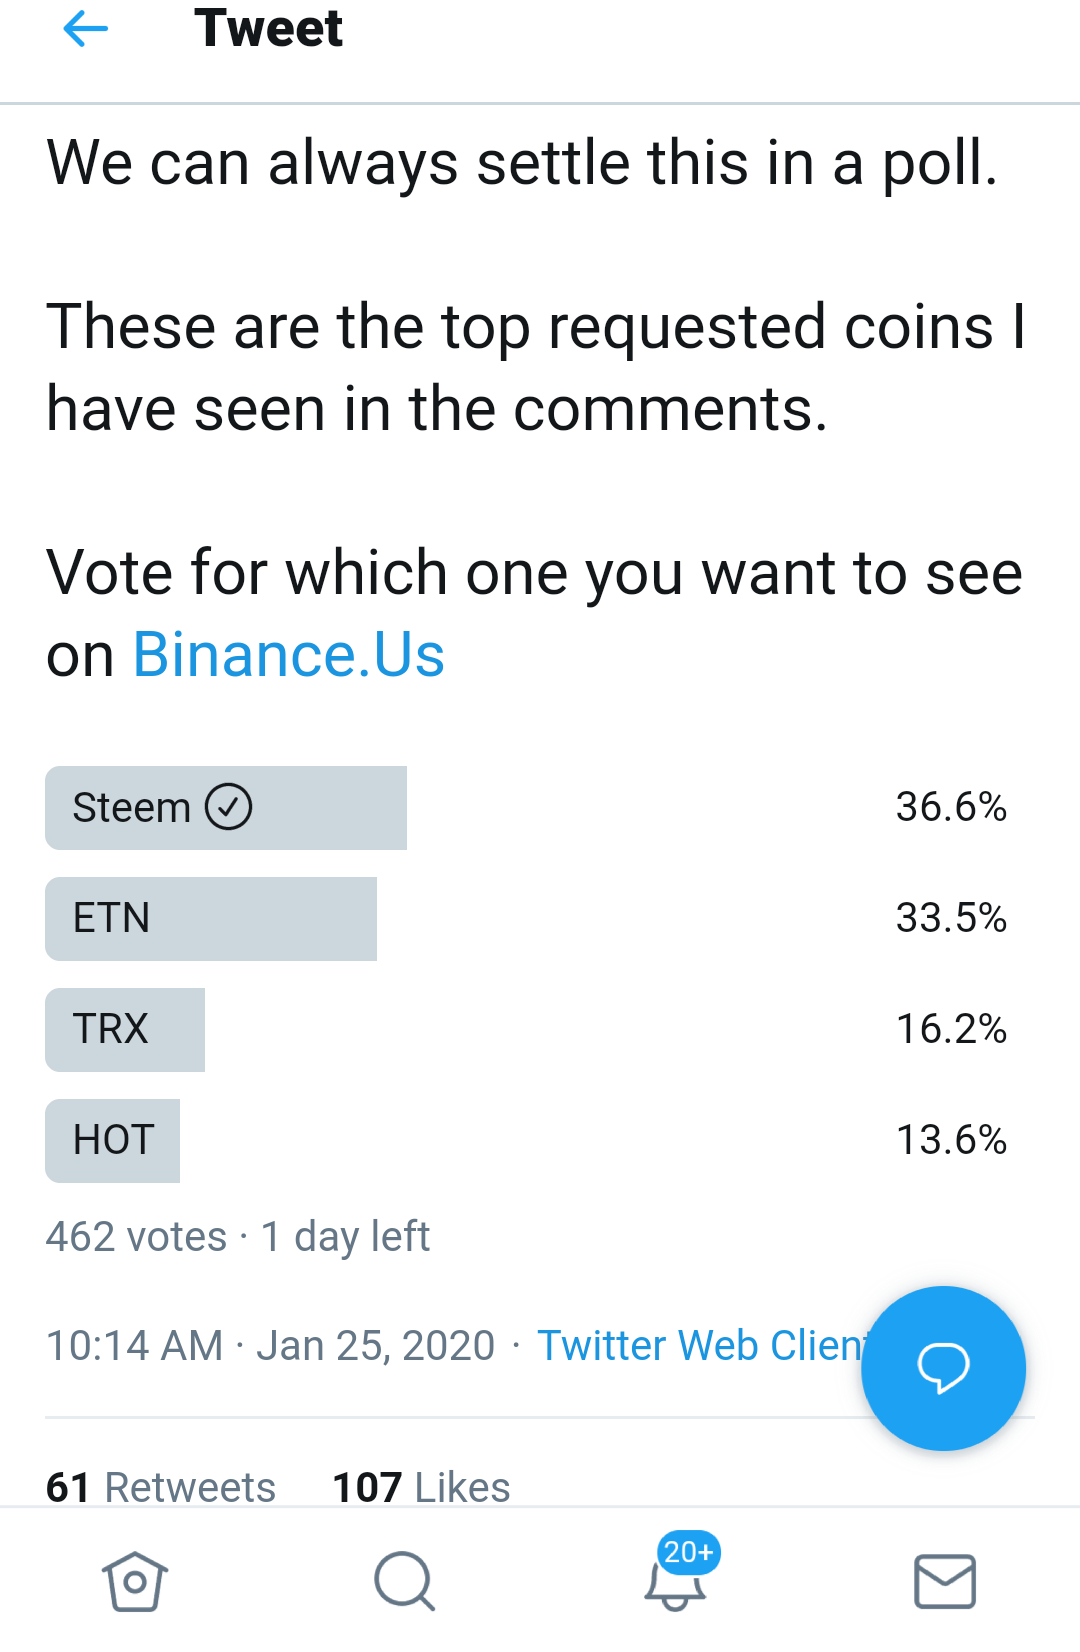Viewport: 1080px width, 1652px height.
Task: Click the 462 votes count
Action: point(136,1237)
